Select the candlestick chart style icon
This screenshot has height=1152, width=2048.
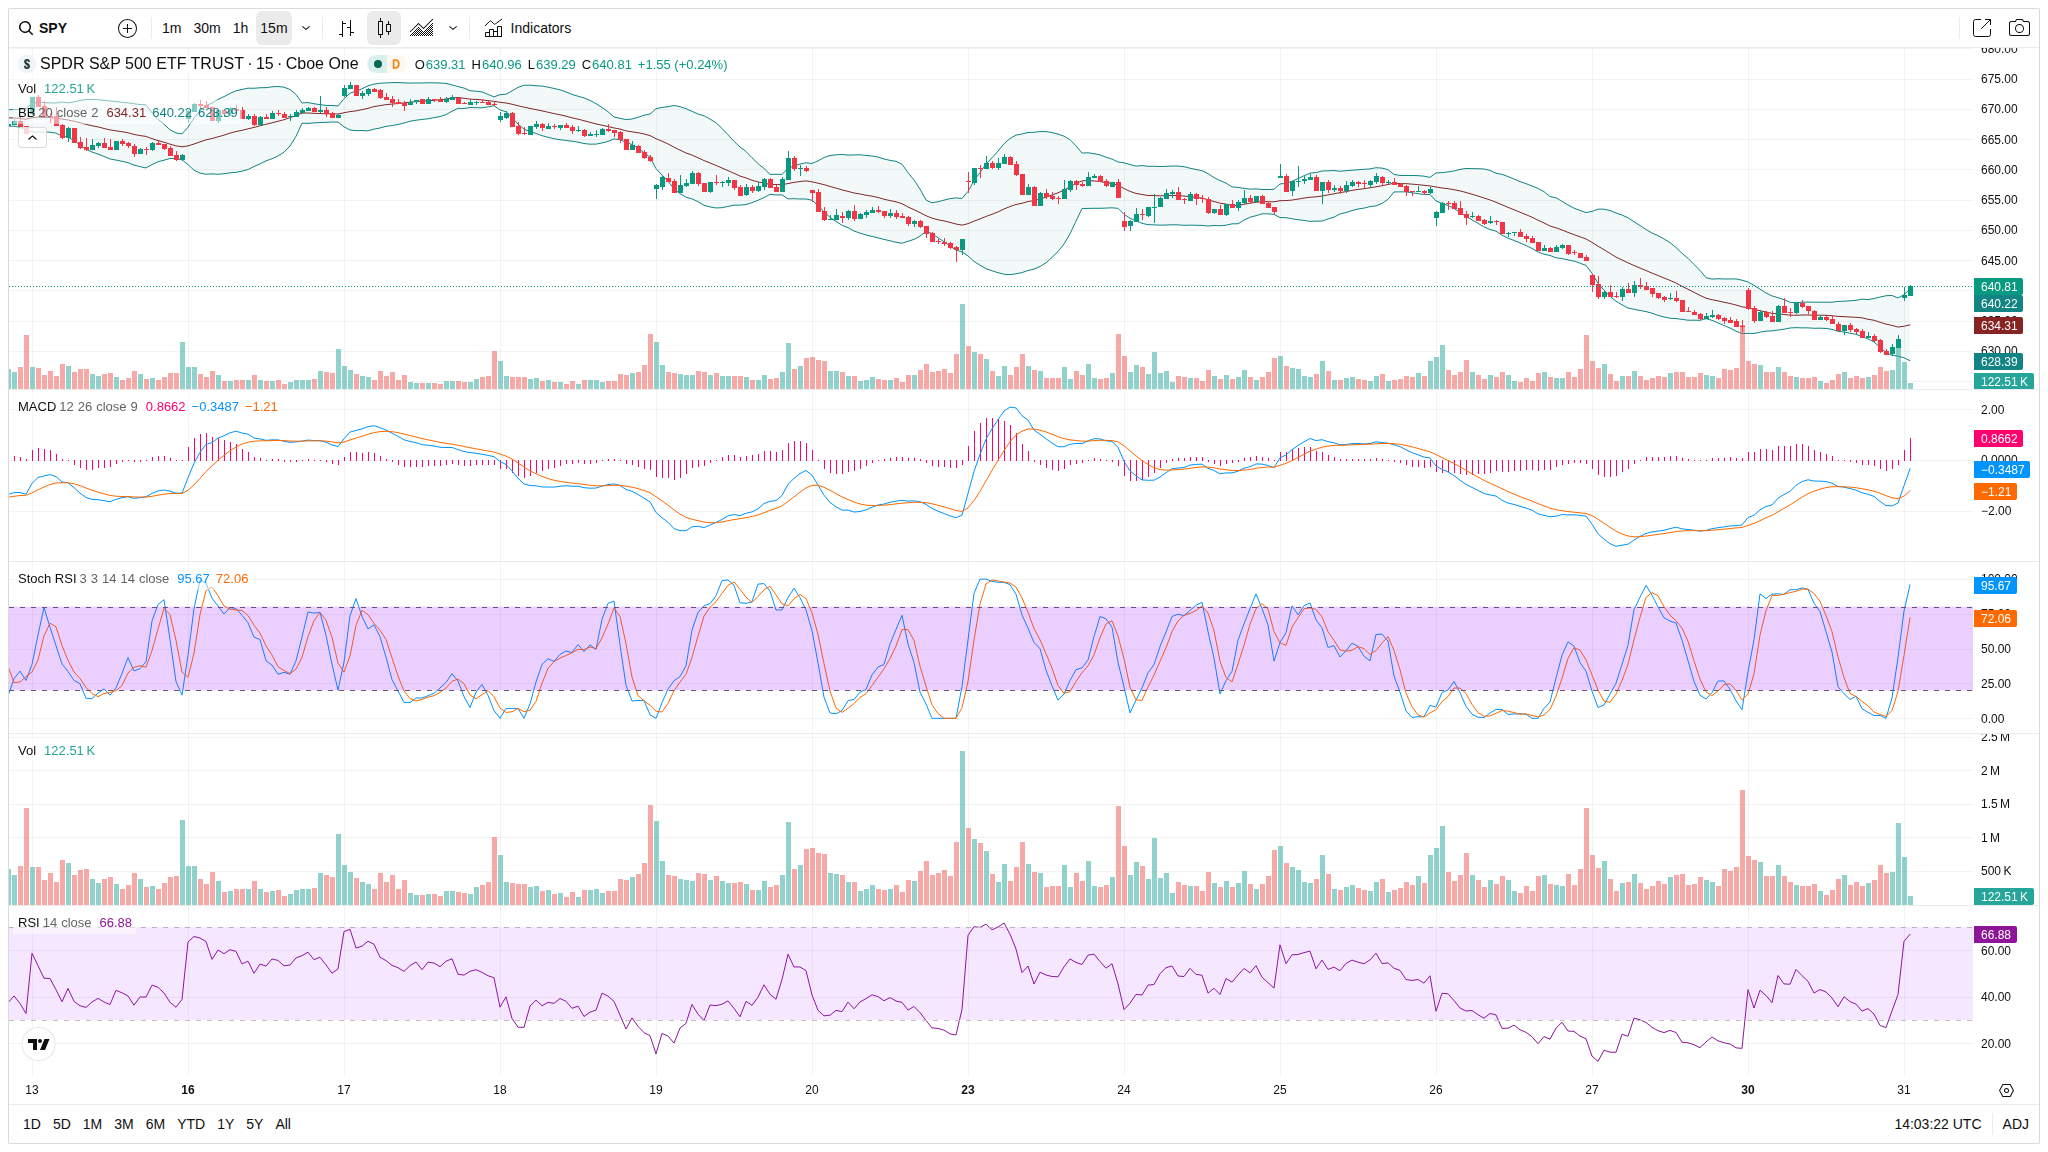384,28
